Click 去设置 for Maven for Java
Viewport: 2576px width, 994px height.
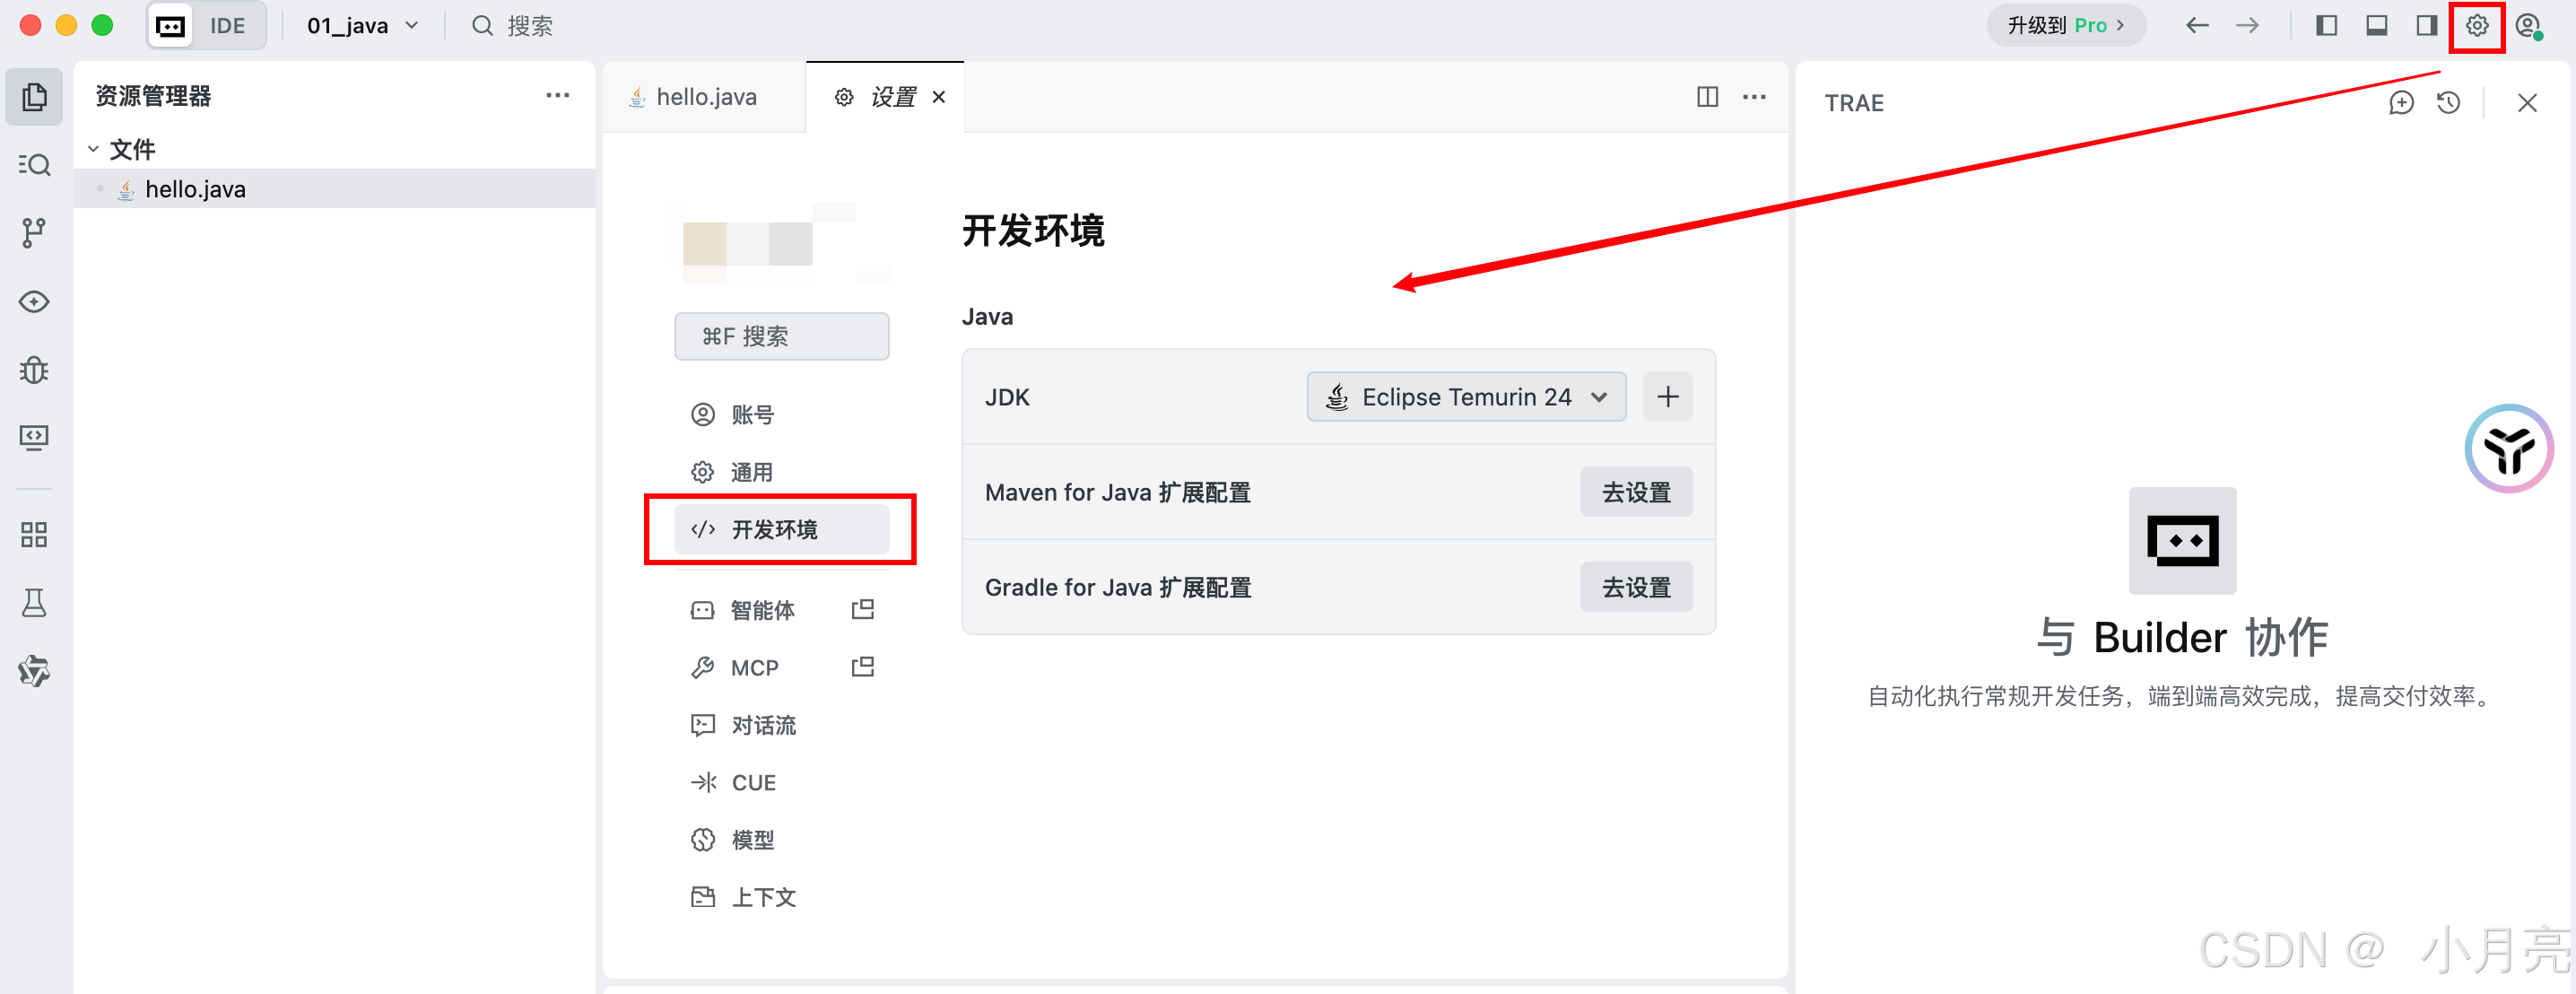(1635, 492)
